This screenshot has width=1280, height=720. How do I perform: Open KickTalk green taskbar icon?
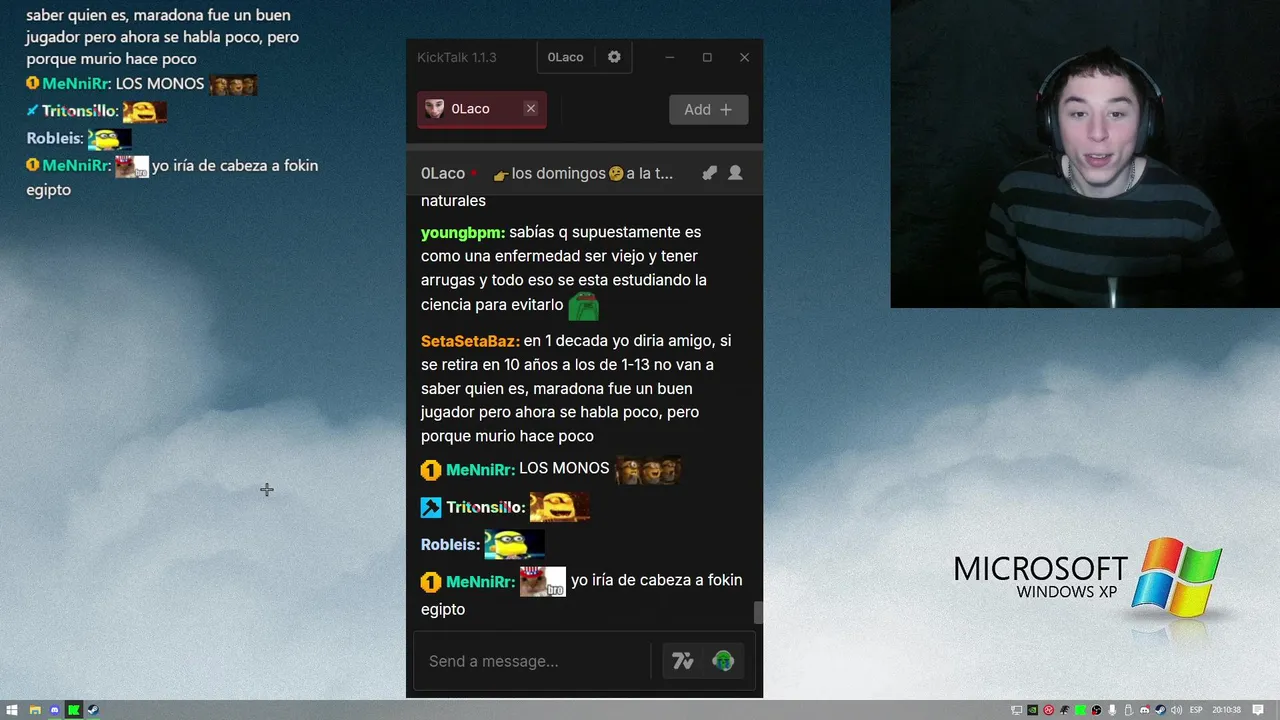(x=73, y=710)
